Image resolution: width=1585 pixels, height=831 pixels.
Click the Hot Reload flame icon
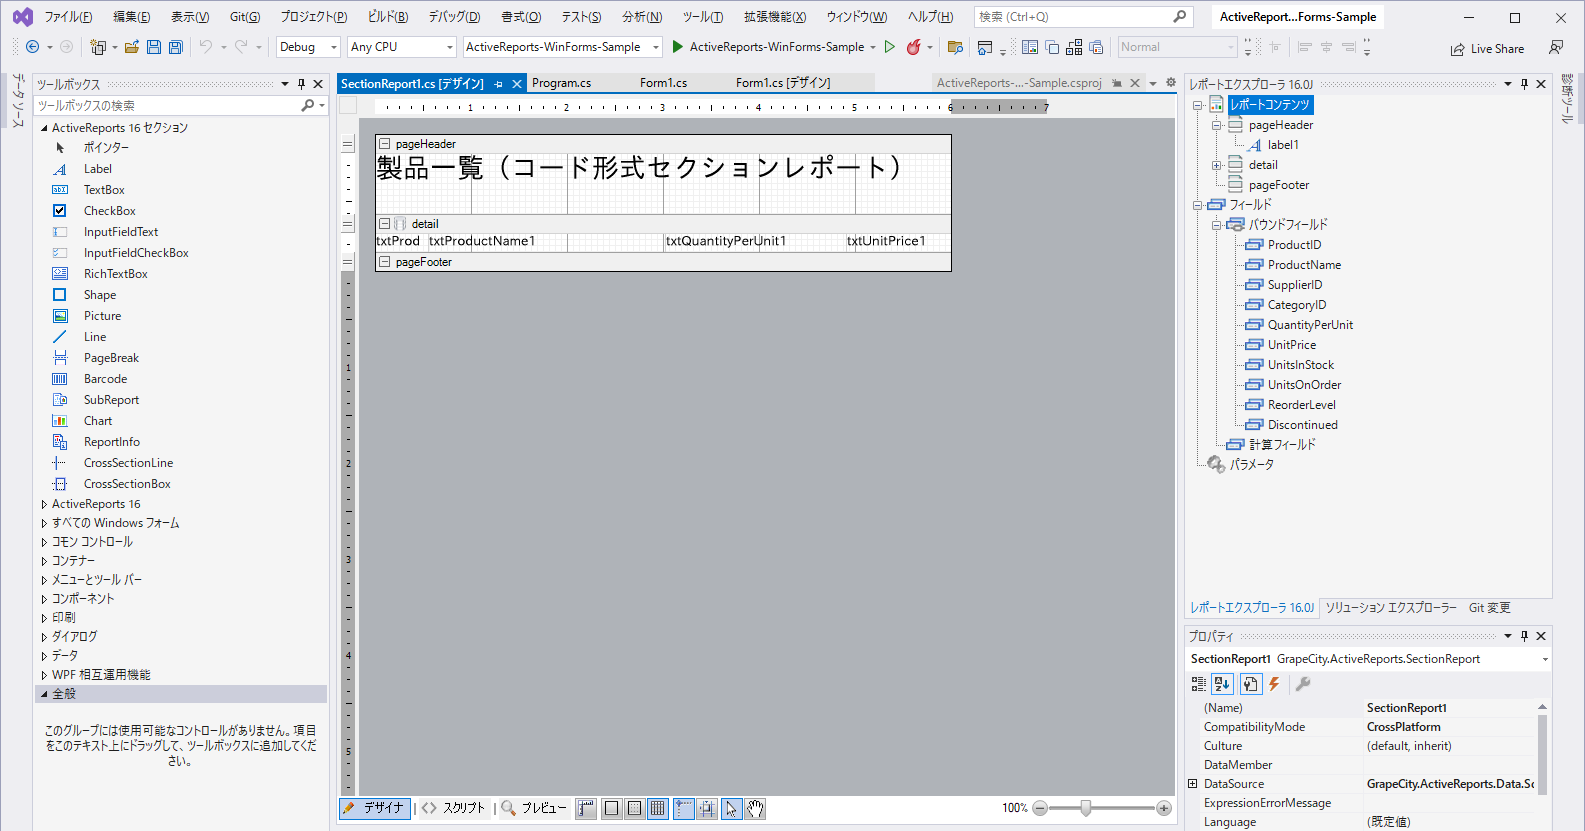click(x=913, y=47)
